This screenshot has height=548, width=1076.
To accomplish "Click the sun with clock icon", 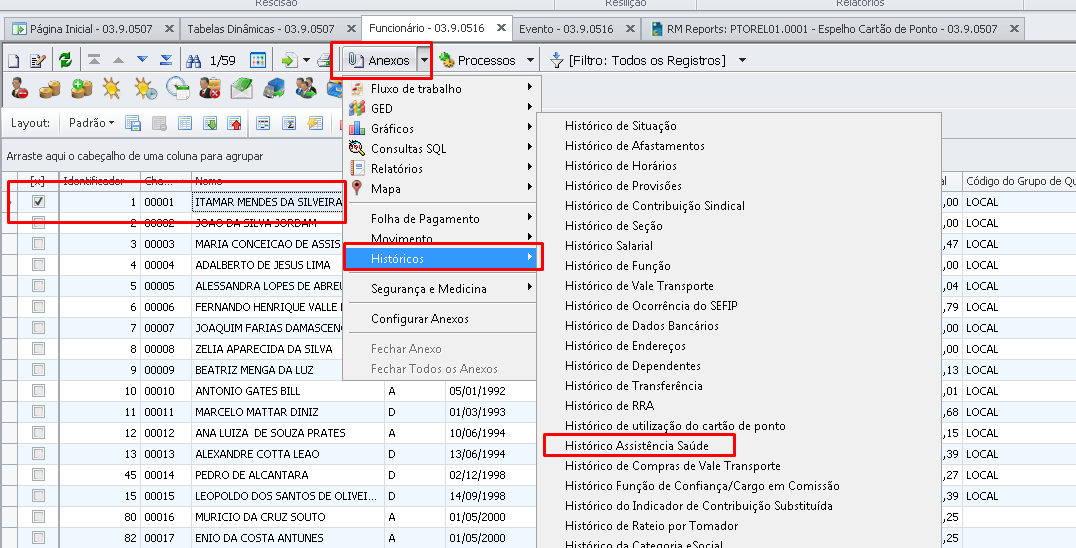I will point(145,88).
